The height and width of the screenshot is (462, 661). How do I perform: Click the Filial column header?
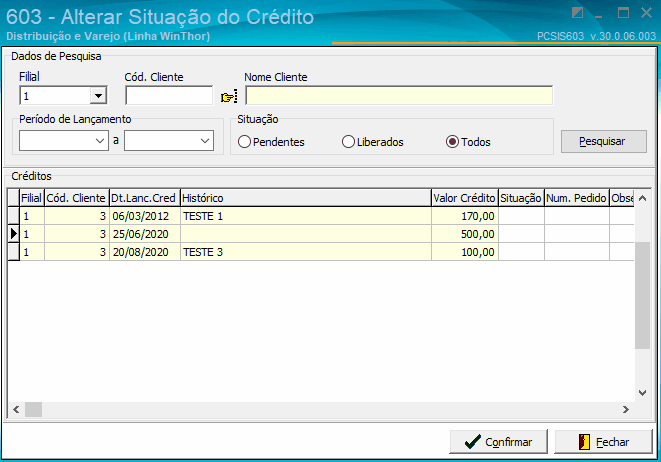[32, 198]
